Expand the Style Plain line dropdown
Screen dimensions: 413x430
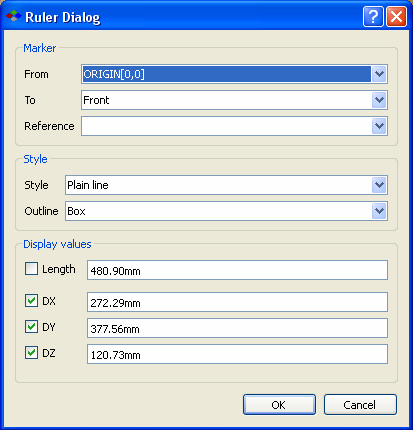click(x=379, y=185)
